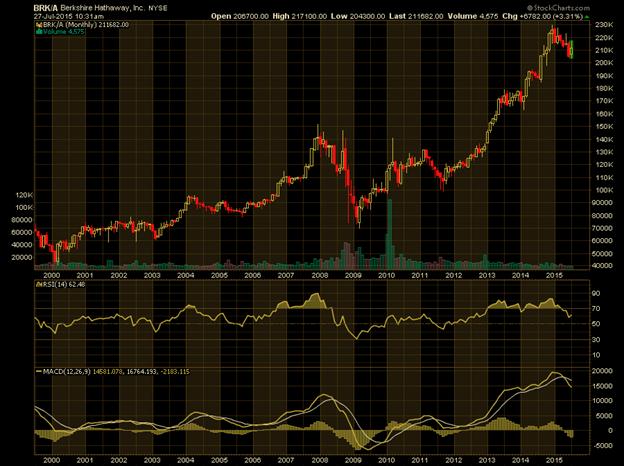Click the "BRK/A (Monthly) 211682.00" legend label
The height and width of the screenshot is (466, 624).
(86, 25)
